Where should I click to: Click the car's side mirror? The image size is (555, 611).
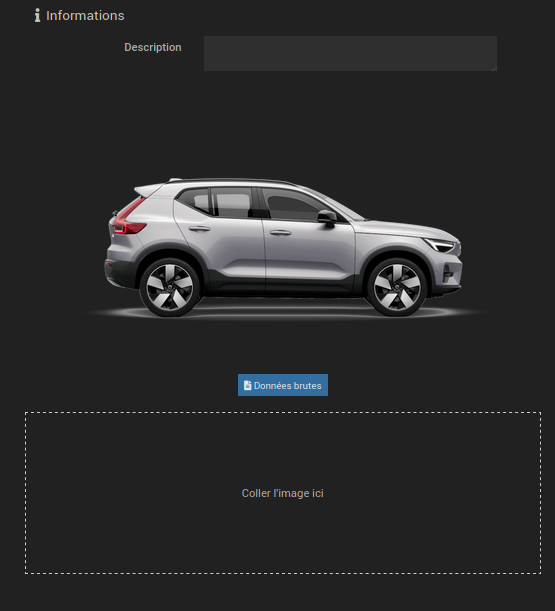pos(327,218)
